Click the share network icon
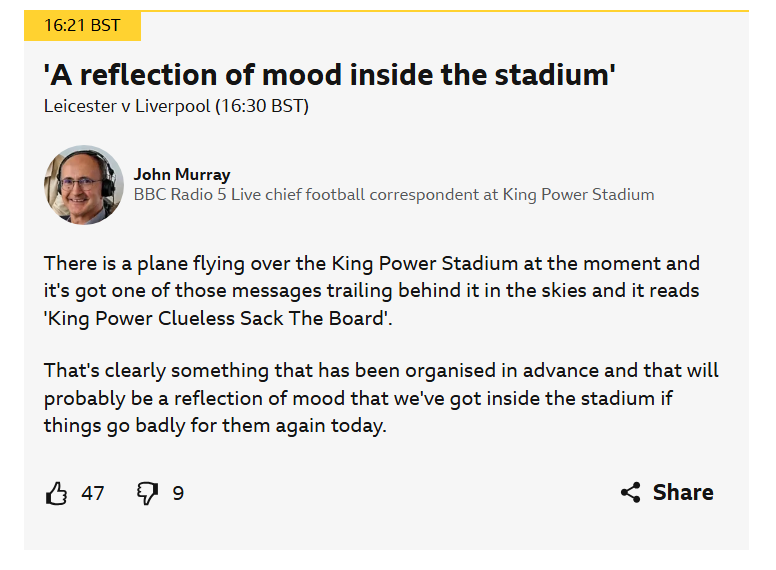Viewport: 776px width, 570px height. point(630,492)
